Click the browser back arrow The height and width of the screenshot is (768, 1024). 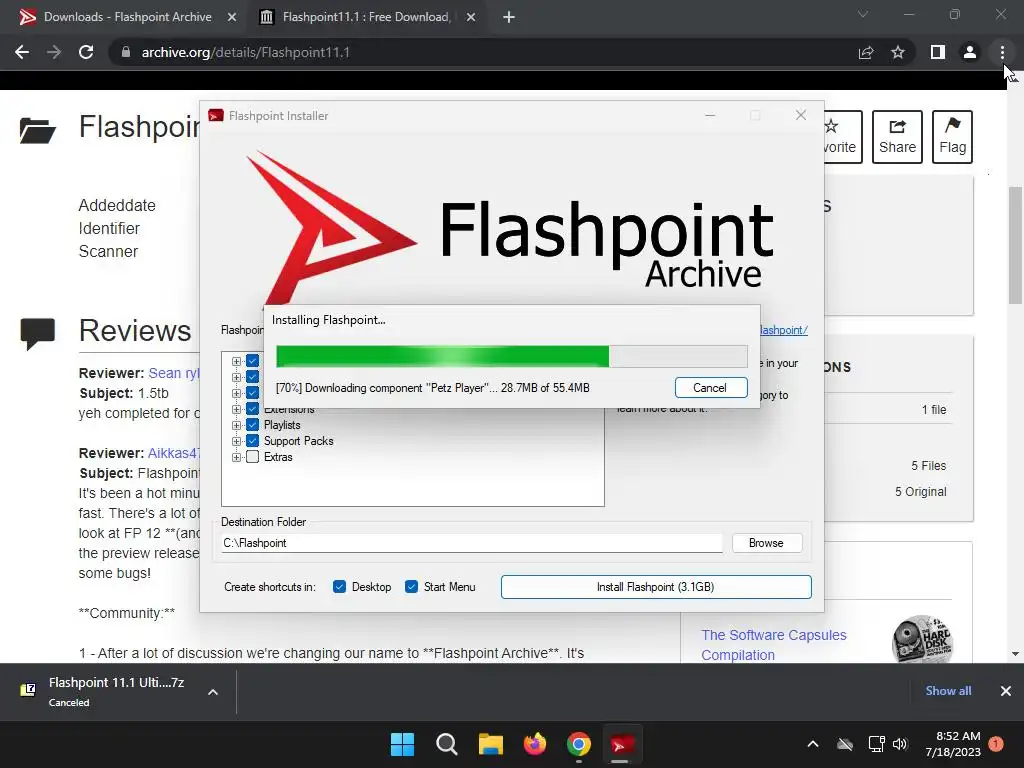pos(22,52)
